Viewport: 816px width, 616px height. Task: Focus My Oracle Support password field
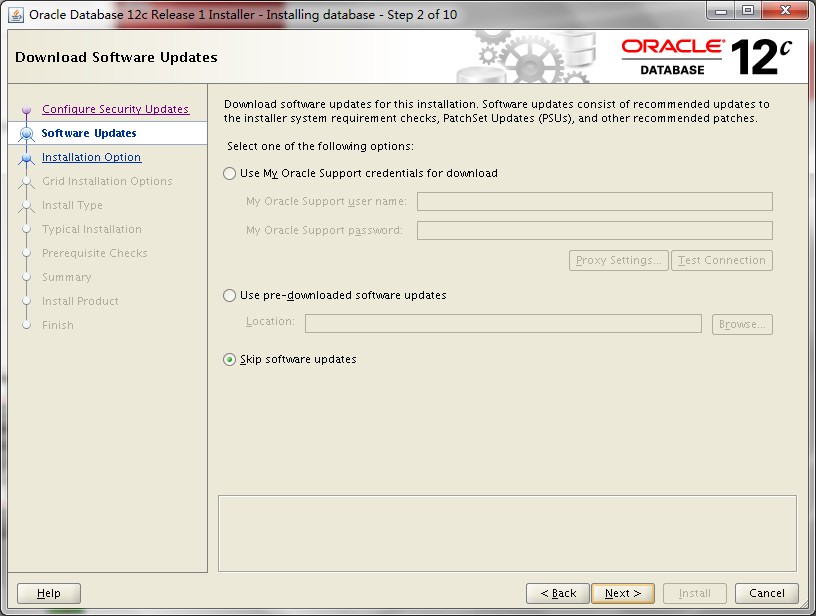(595, 230)
